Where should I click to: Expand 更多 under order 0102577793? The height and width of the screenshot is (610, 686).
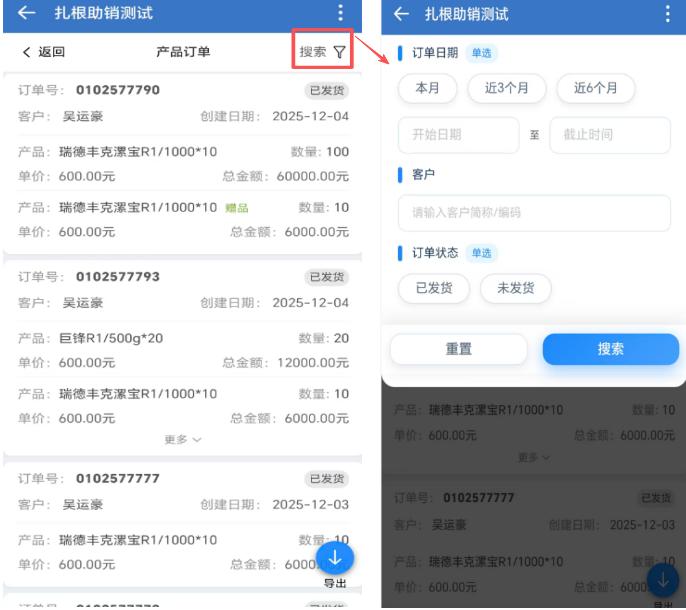point(183,439)
